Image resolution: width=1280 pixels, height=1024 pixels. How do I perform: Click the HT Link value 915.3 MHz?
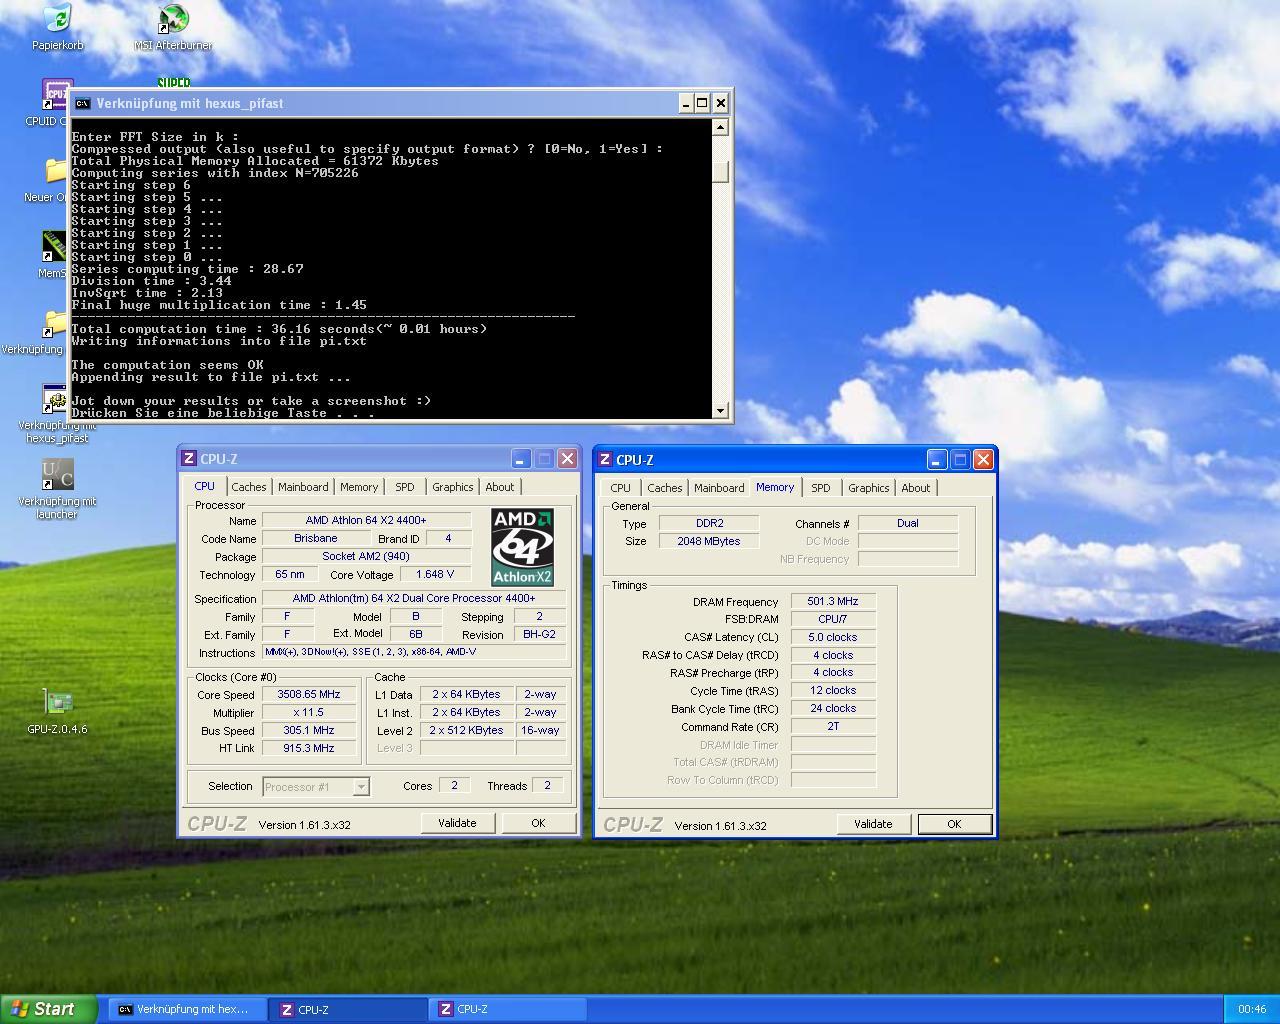pos(309,748)
